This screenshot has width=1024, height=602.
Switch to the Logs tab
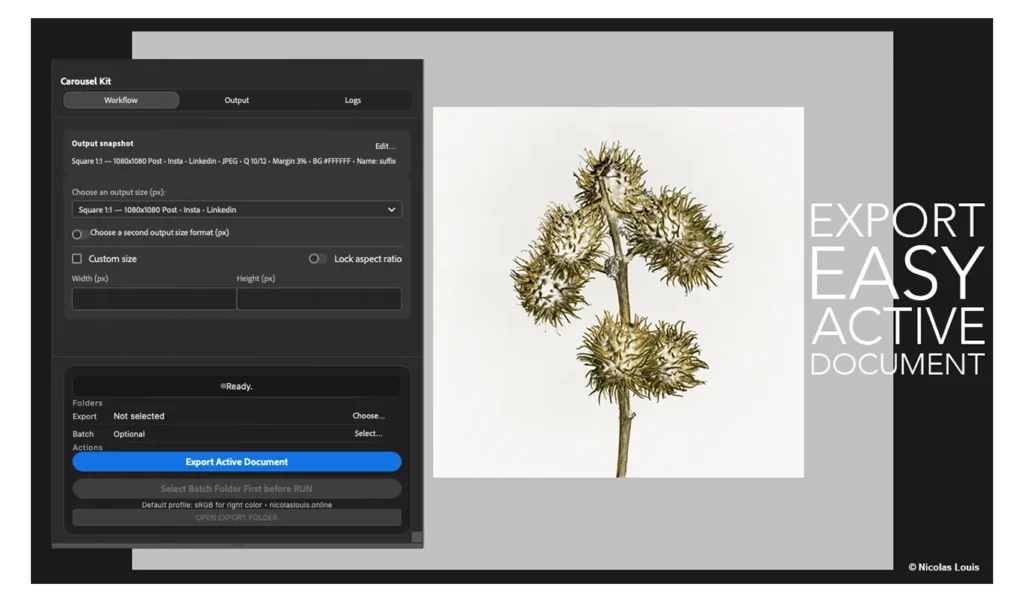352,100
